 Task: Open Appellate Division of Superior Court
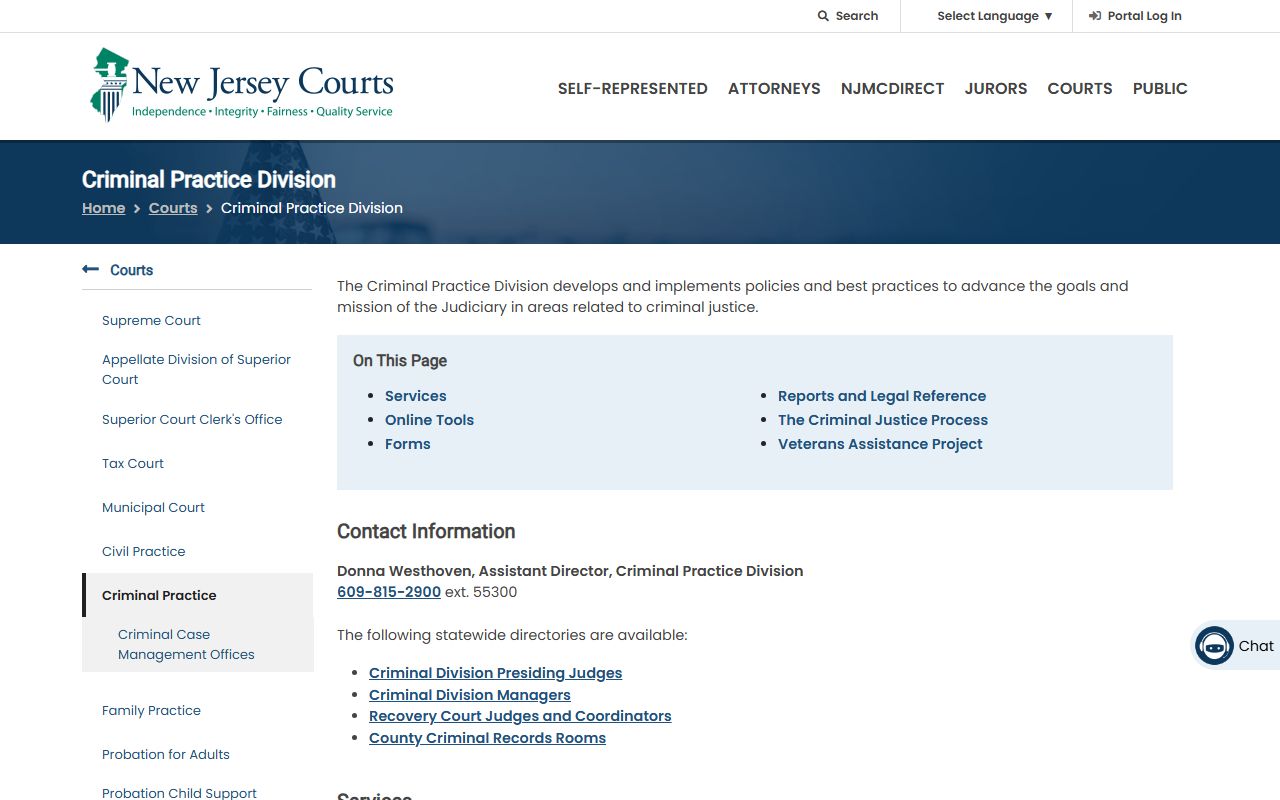coord(196,369)
